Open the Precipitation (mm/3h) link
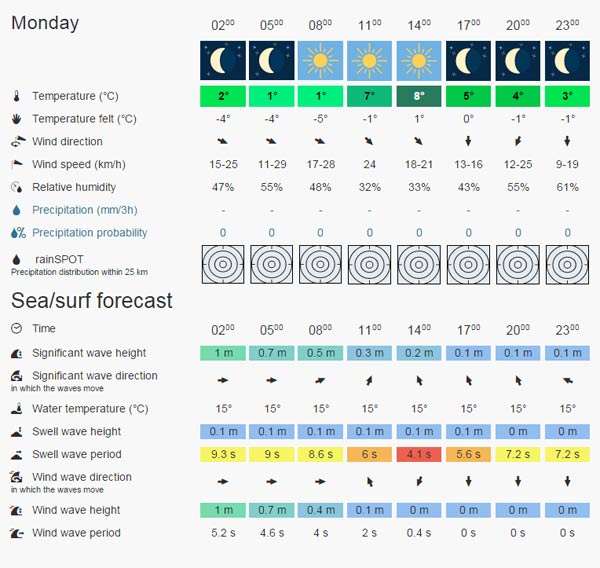600x568 pixels. coord(85,210)
